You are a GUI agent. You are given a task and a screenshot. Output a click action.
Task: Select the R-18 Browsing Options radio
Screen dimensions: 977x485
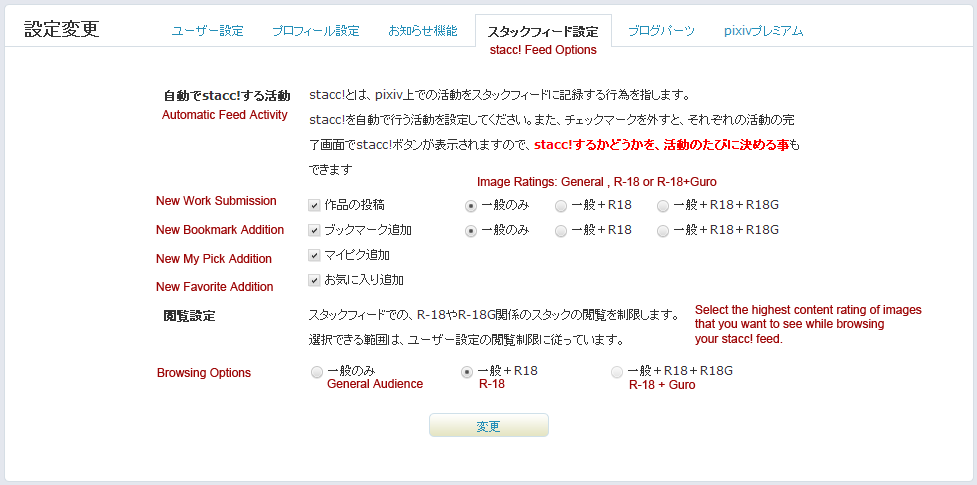click(466, 371)
